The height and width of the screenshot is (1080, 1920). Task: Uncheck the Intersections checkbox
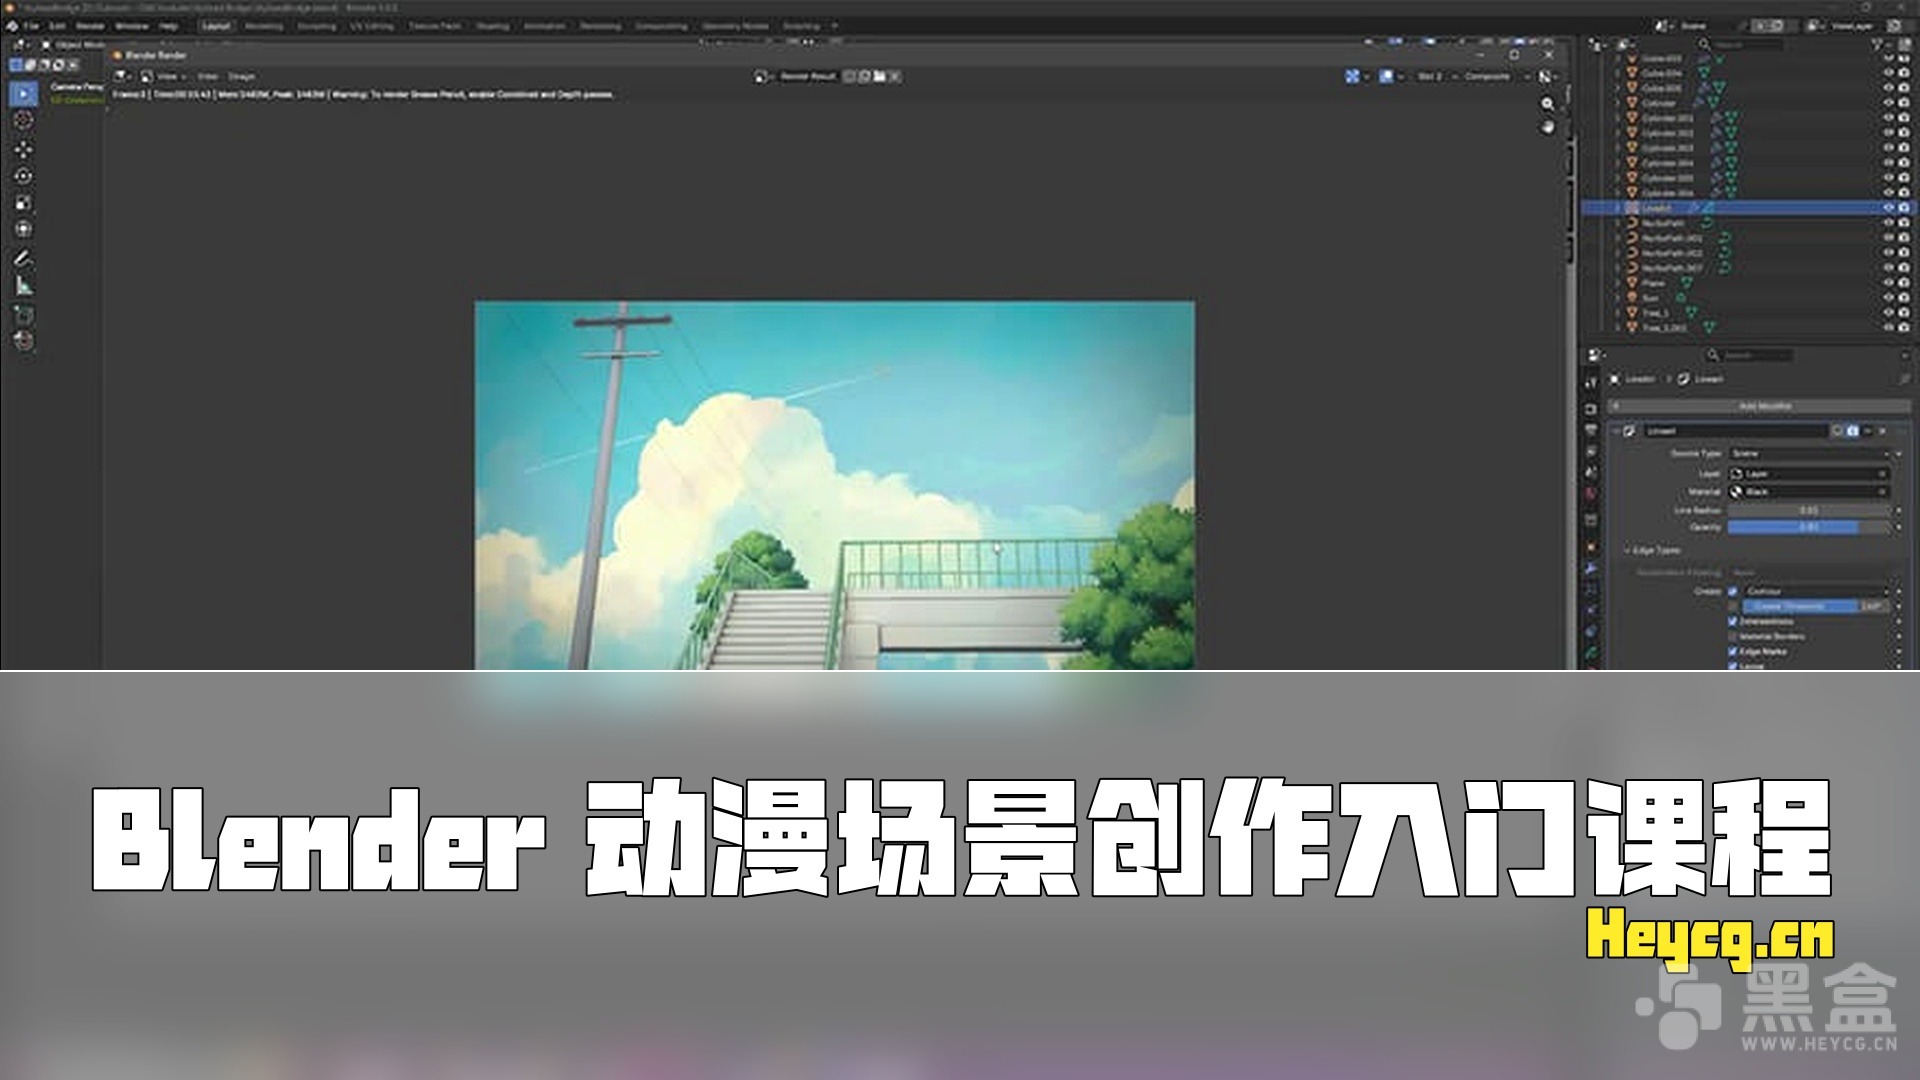(1733, 621)
